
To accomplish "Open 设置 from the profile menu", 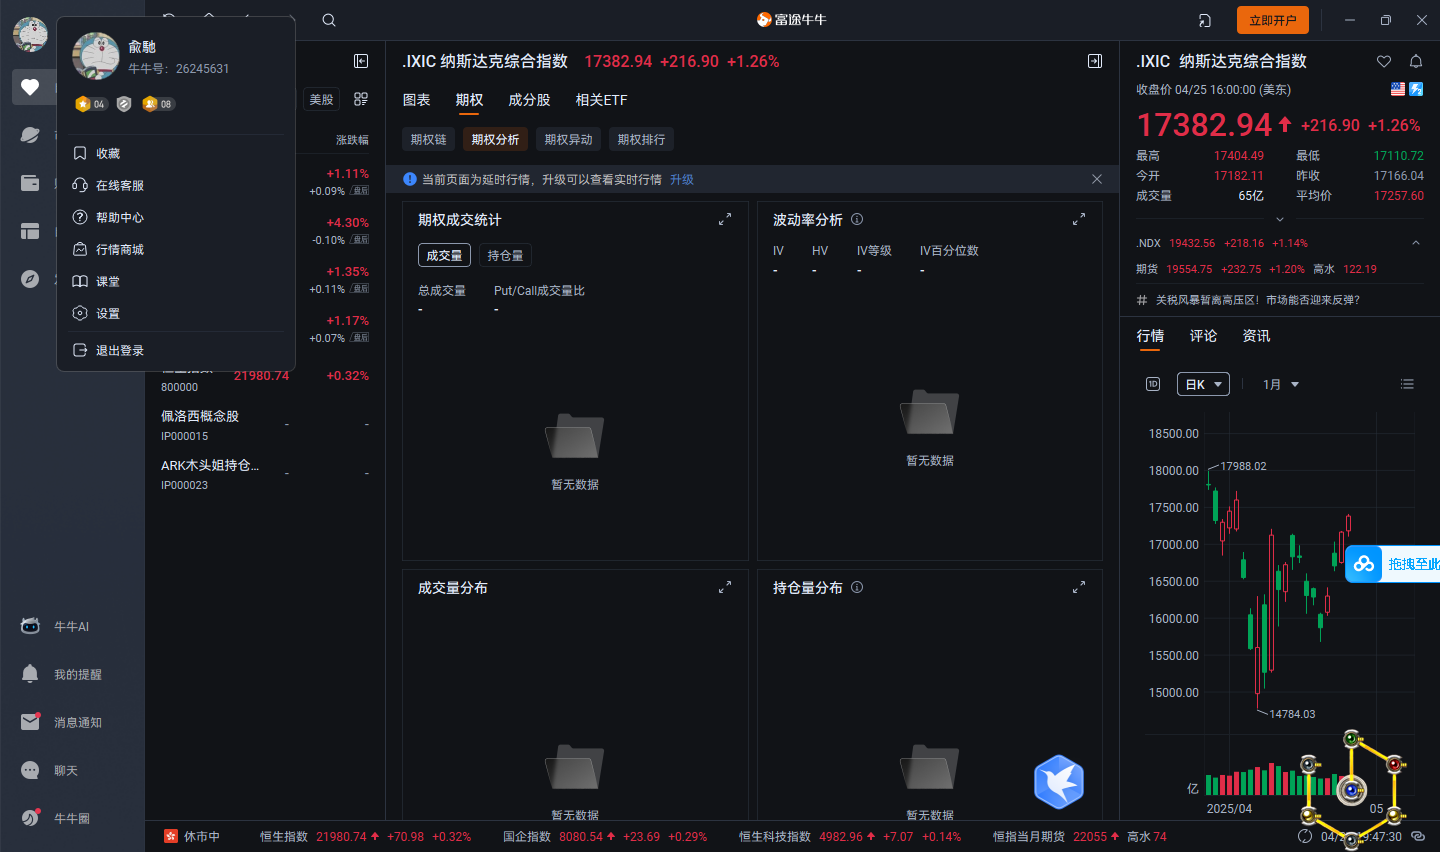I will tap(177, 313).
